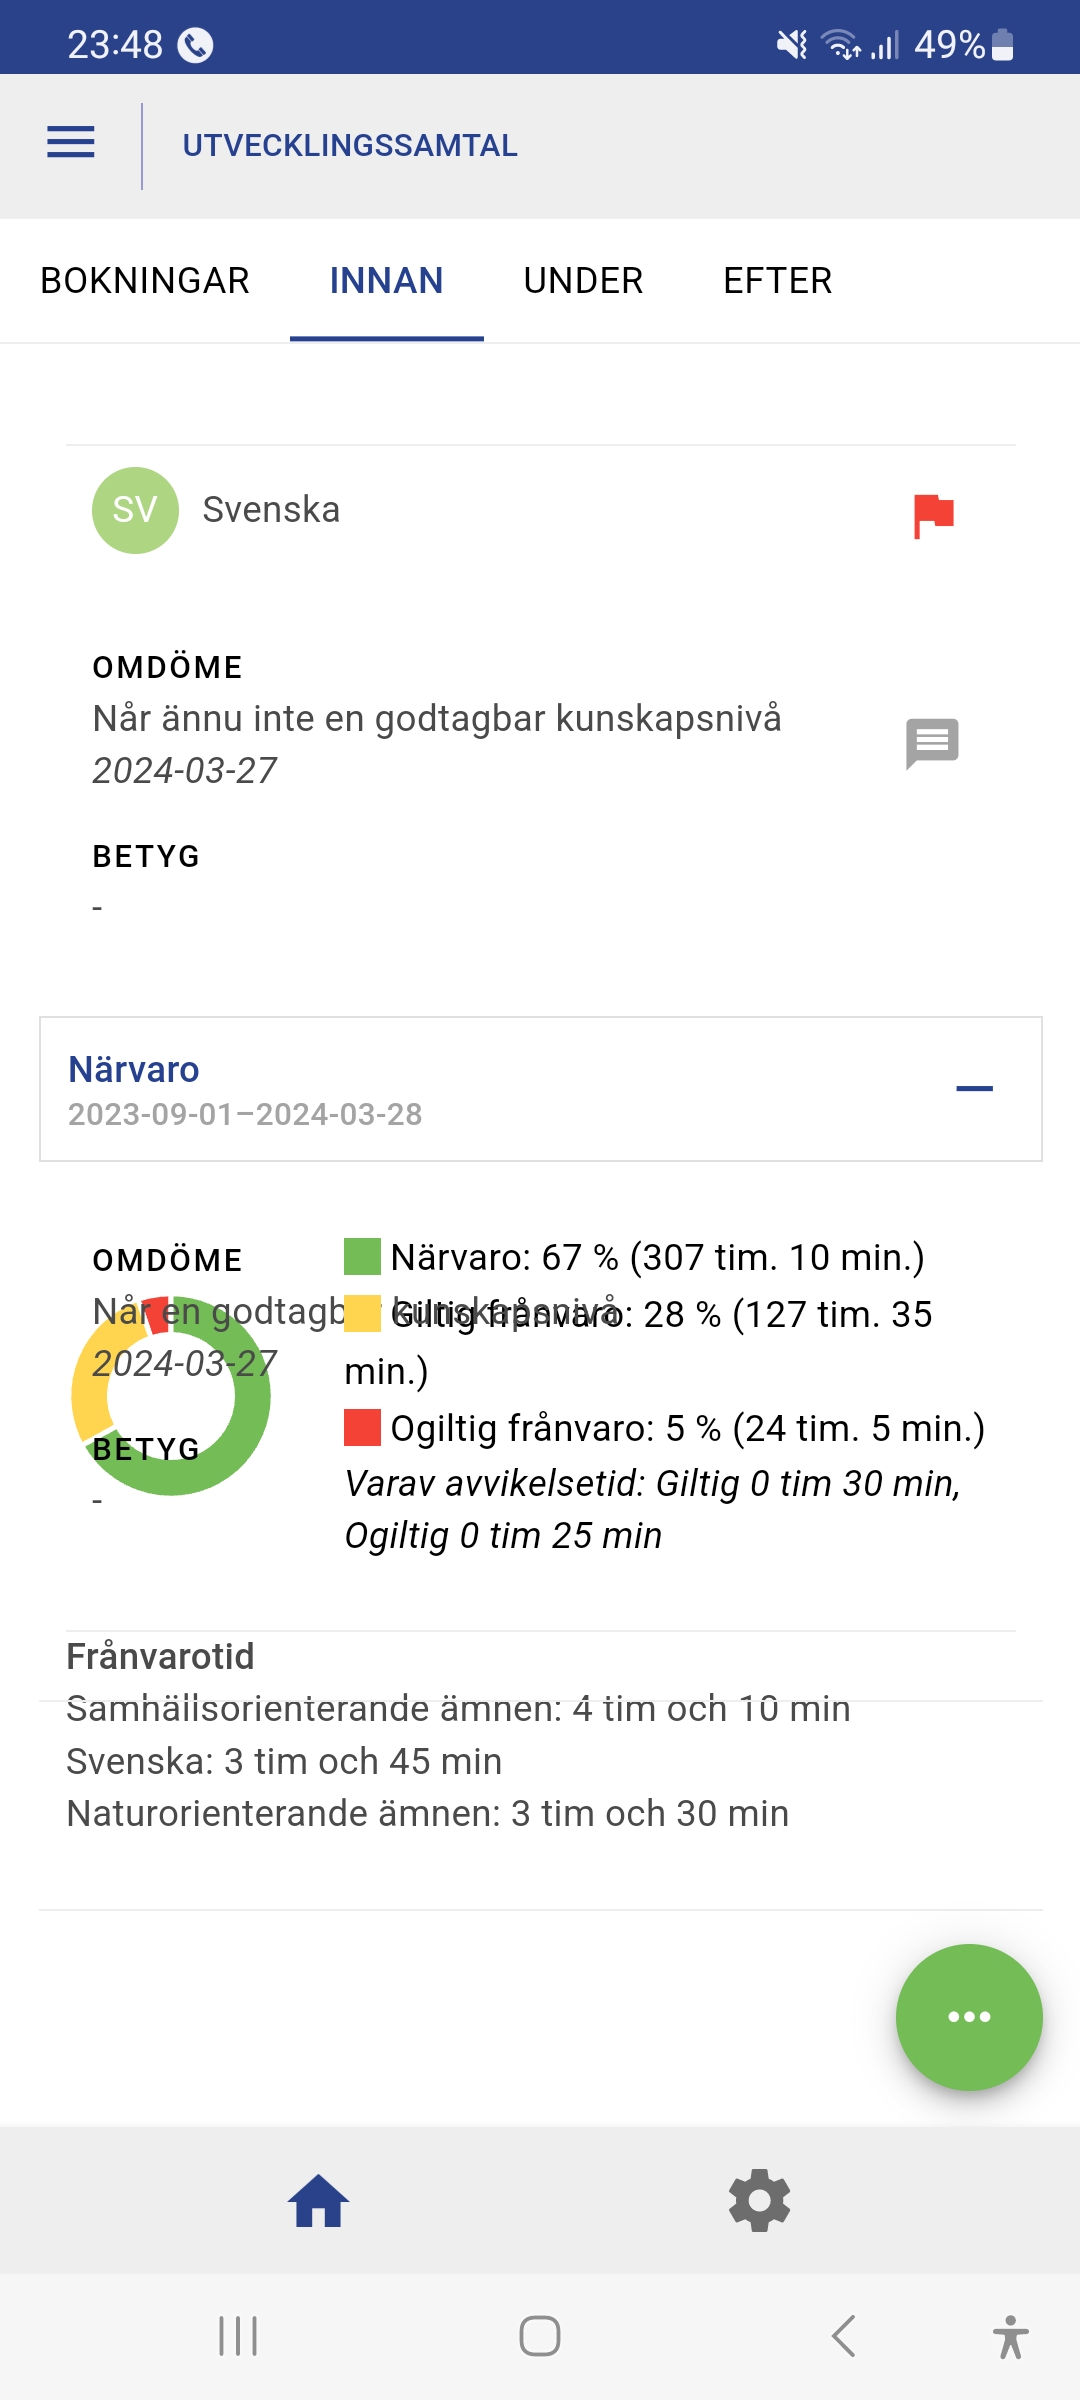Tap the Android accessibility shortcut icon
Screen dimensions: 1080x2400
[x=1010, y=2337]
